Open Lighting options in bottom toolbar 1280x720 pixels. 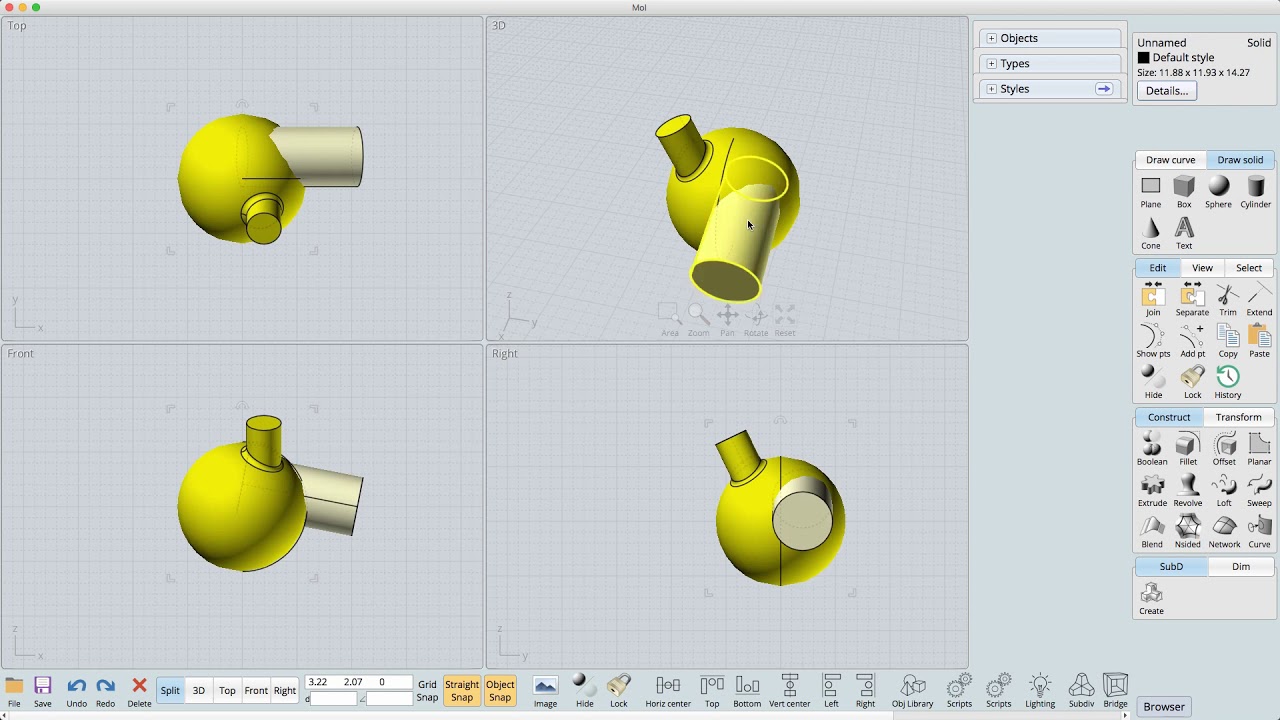1040,690
